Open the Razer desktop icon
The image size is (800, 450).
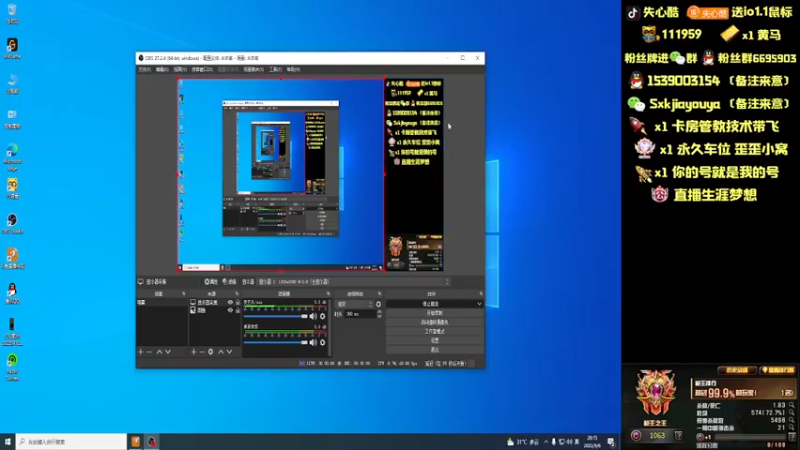pos(12,367)
